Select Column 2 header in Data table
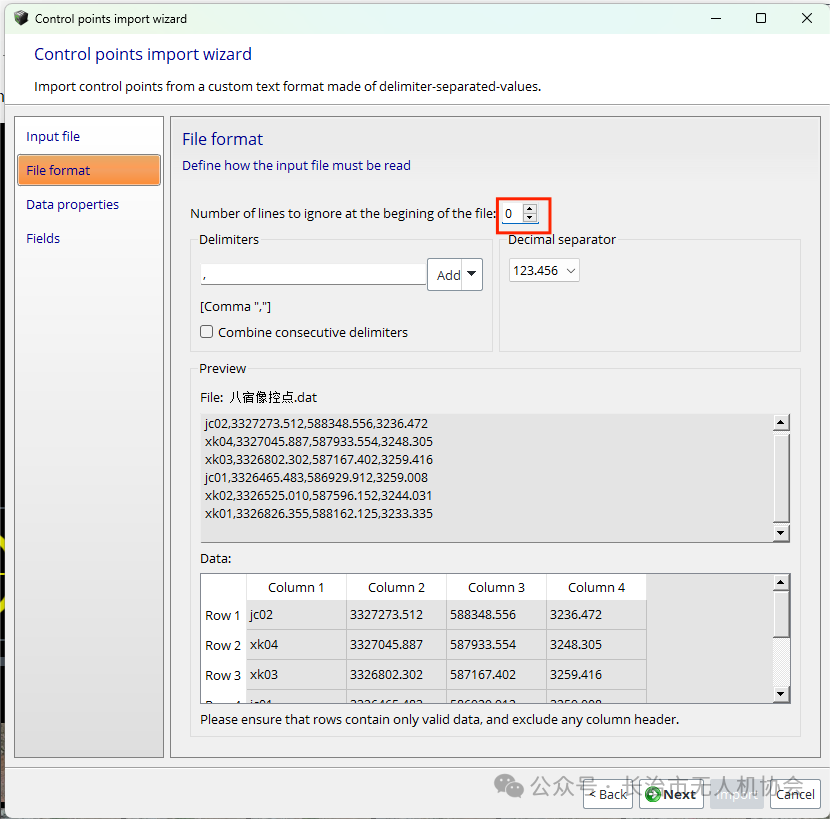This screenshot has height=819, width=830. [x=396, y=588]
